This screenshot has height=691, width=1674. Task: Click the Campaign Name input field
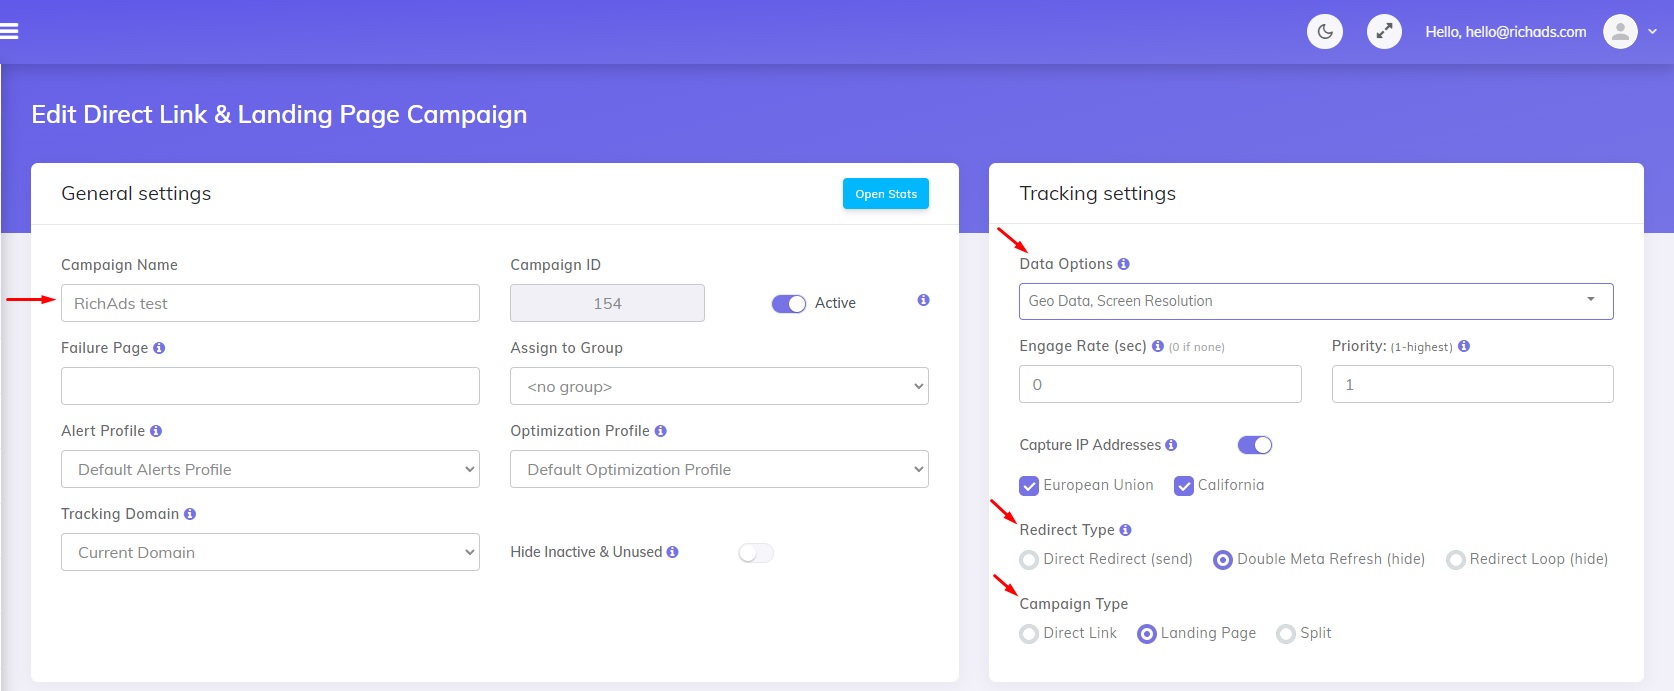coord(270,304)
